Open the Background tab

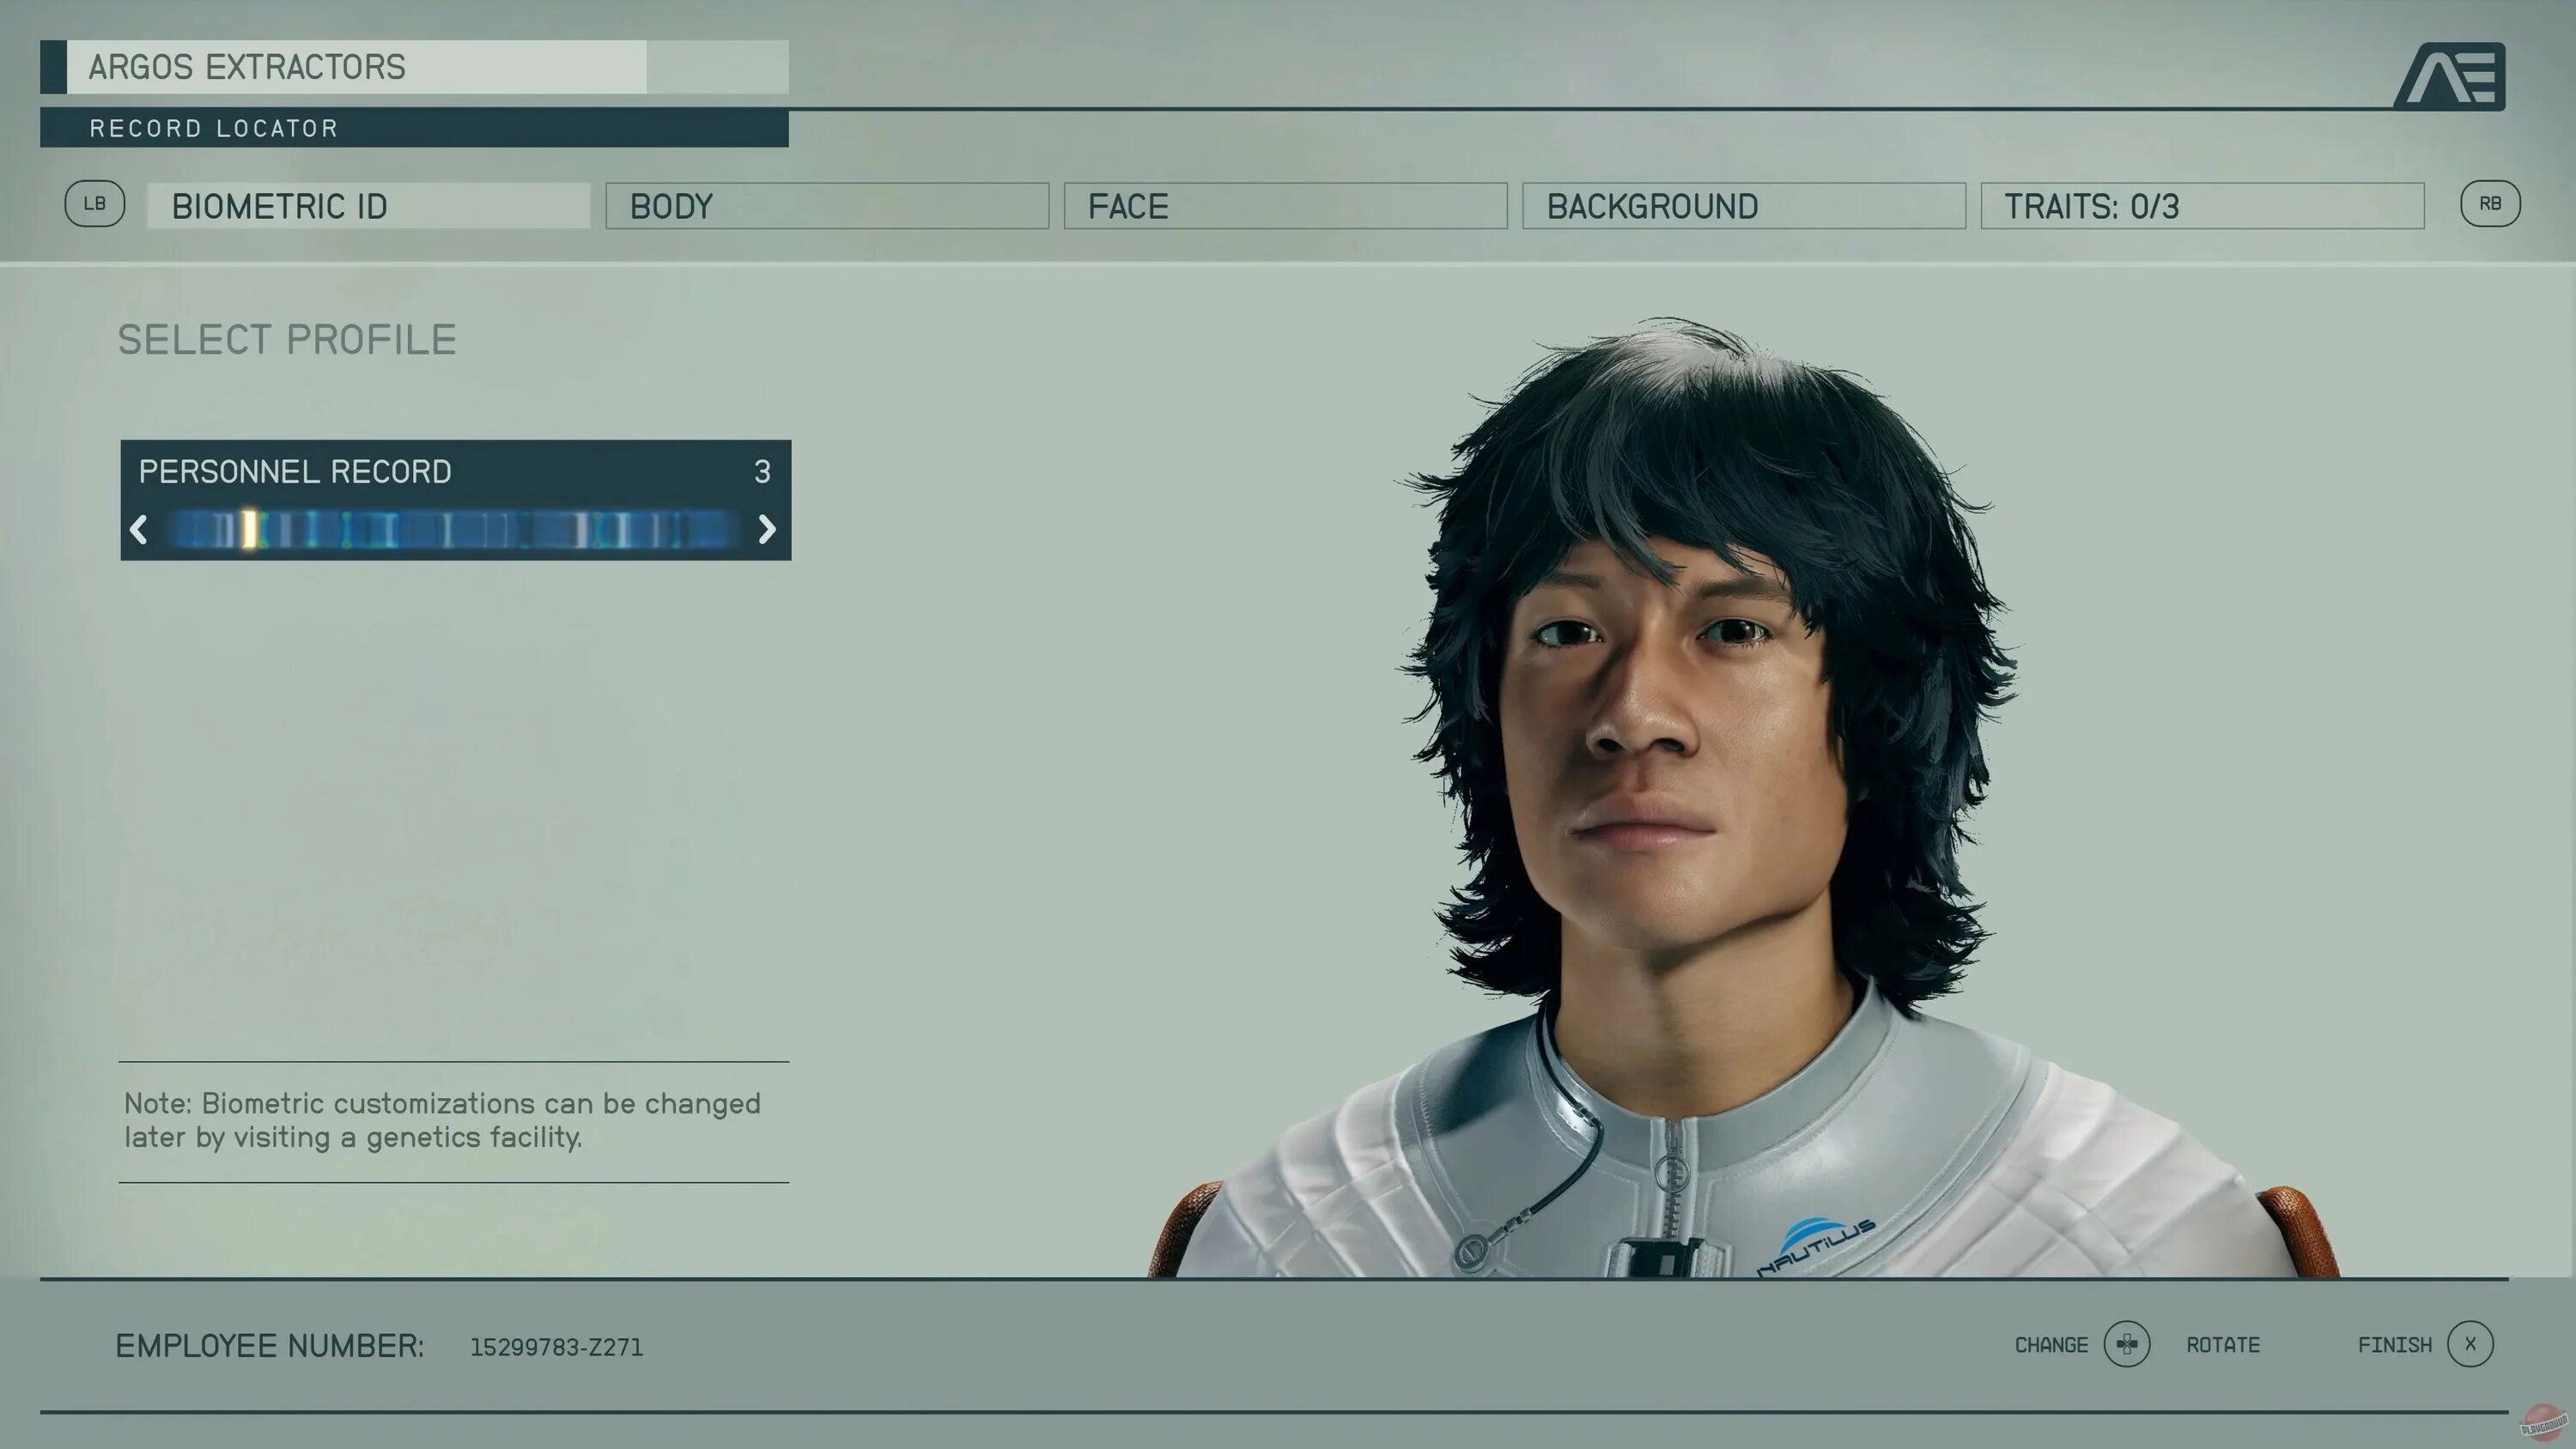[1743, 206]
